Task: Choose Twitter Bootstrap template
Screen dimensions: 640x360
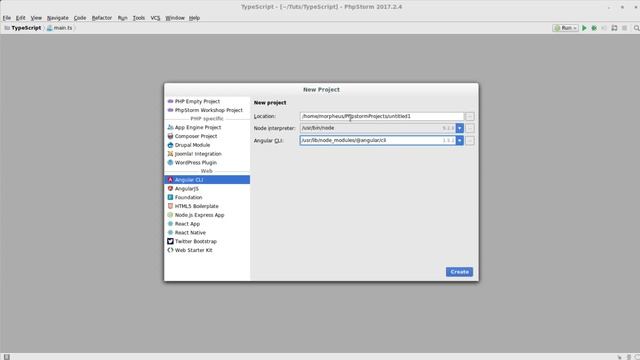Action: 207,241
